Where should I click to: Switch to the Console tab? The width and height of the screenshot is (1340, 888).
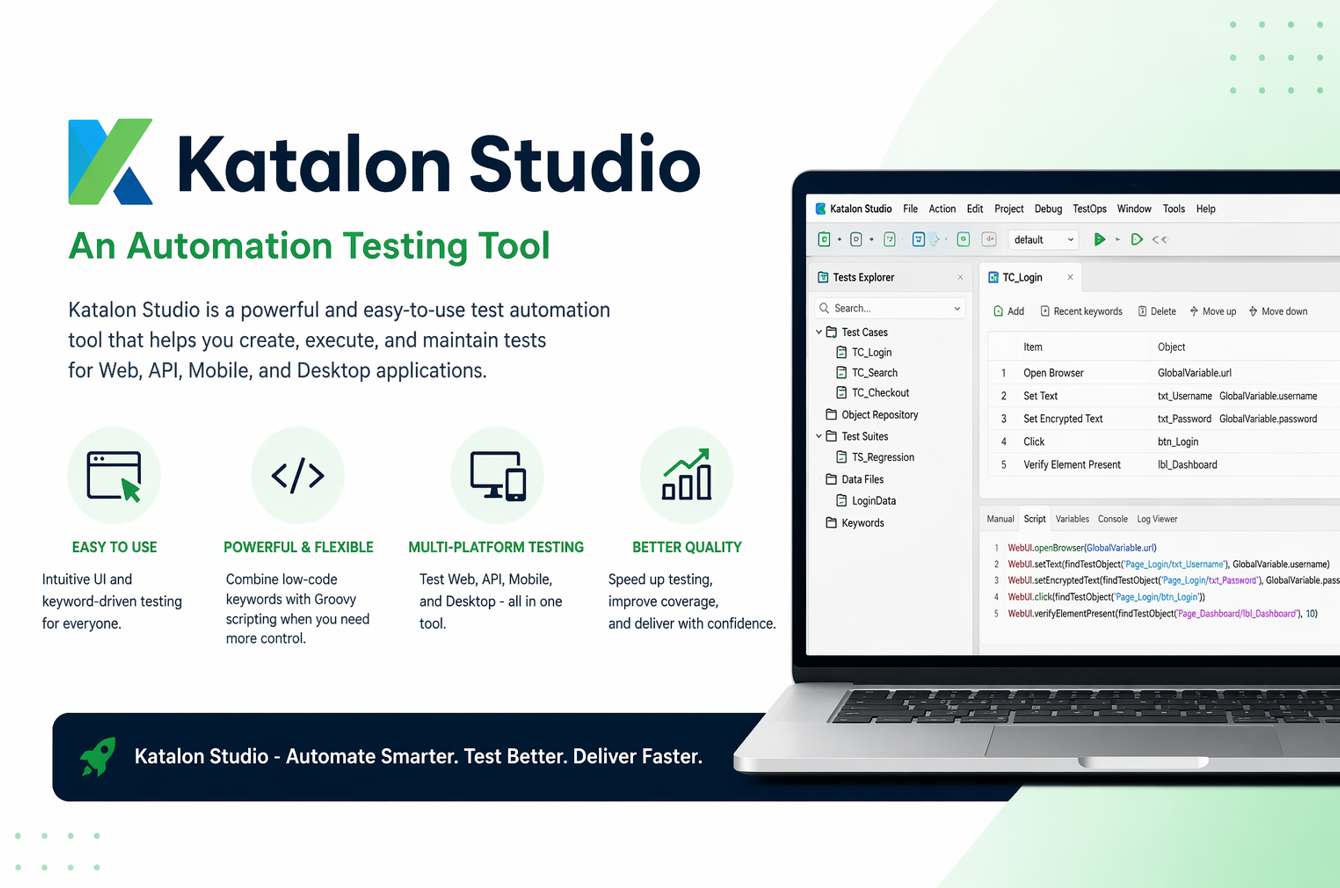click(x=1113, y=519)
